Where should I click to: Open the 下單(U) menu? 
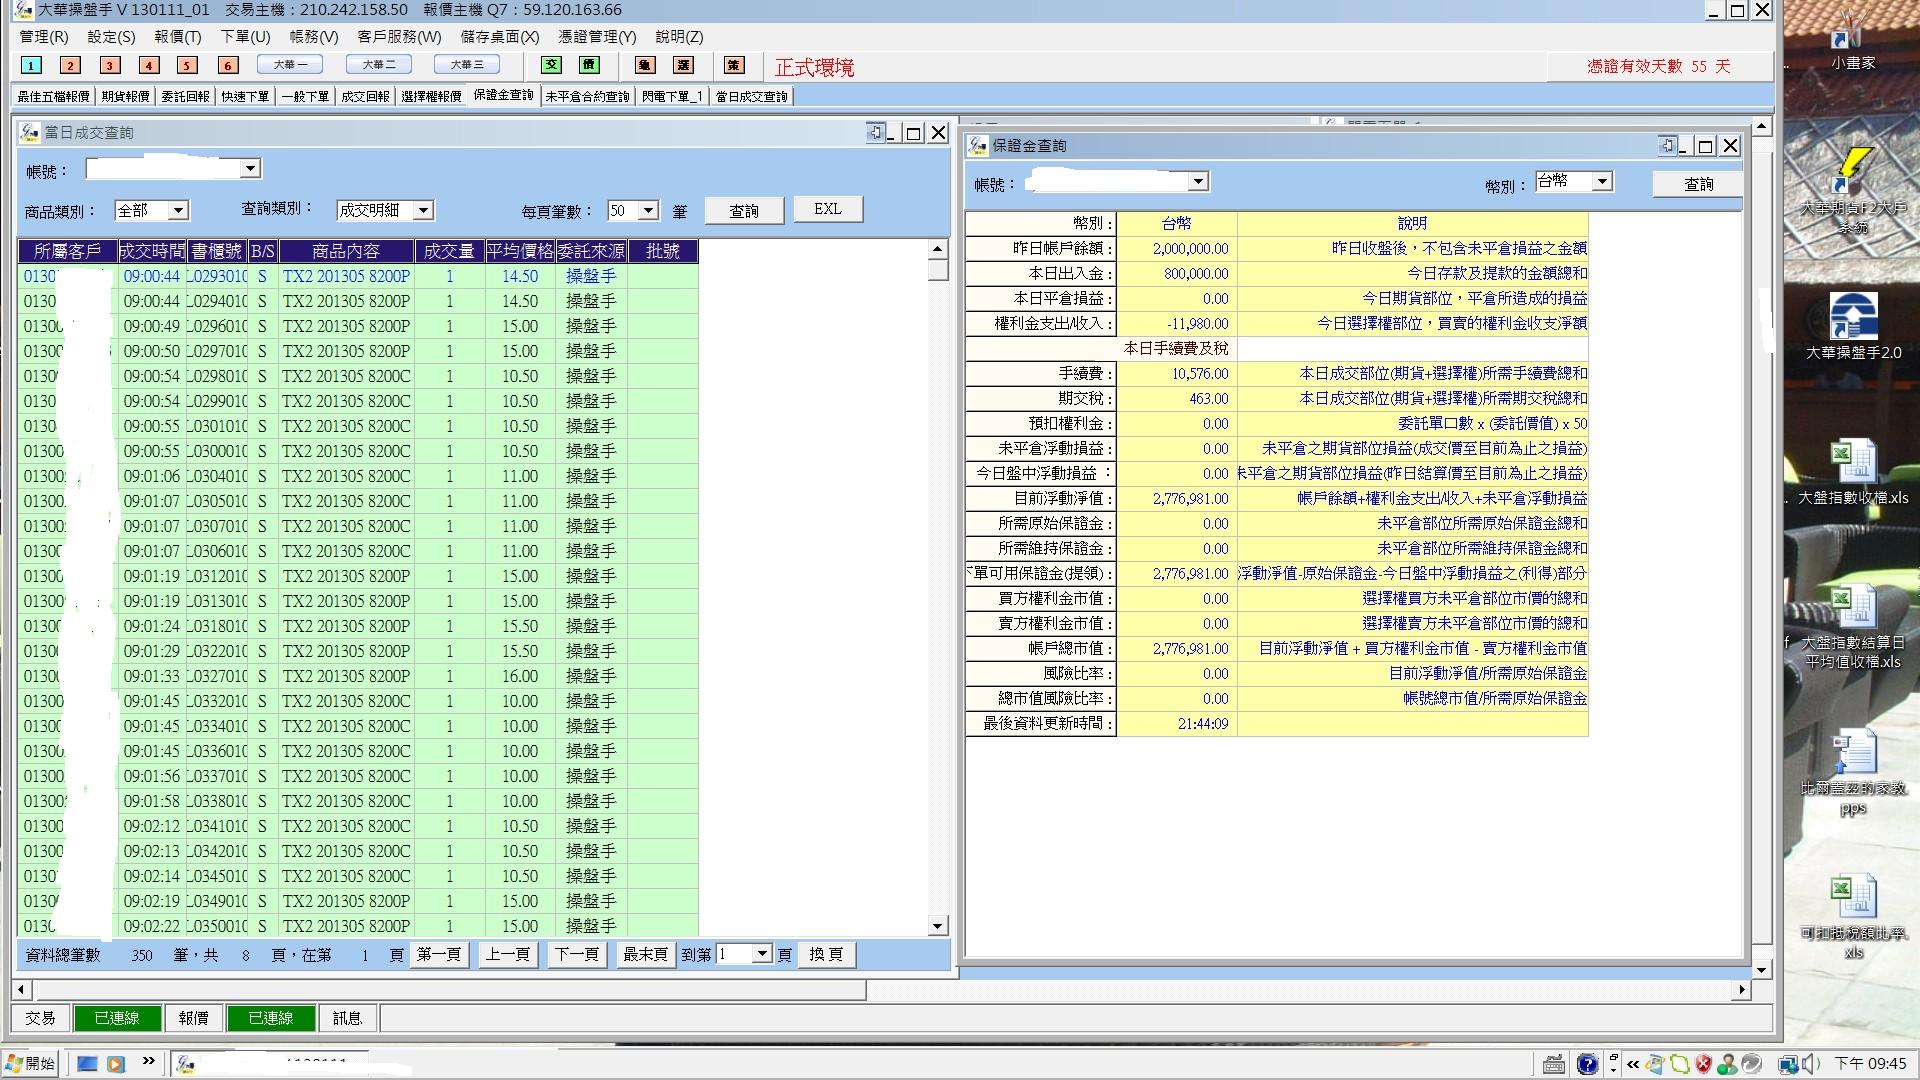coord(245,36)
